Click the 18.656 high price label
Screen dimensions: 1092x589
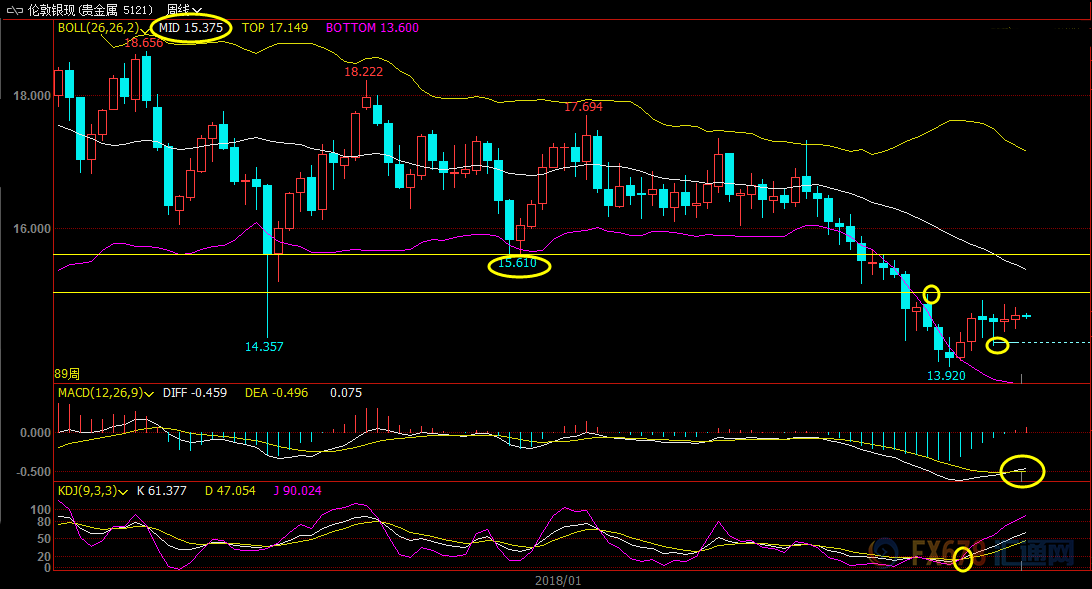pyautogui.click(x=143, y=44)
